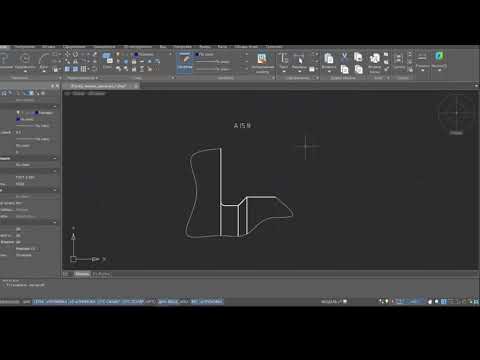Switch to the Model space tab

(x=82, y=274)
